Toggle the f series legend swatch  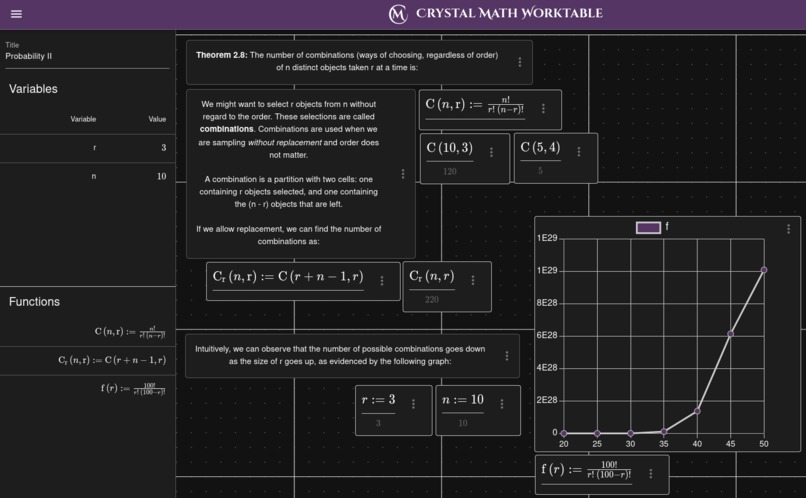(648, 227)
